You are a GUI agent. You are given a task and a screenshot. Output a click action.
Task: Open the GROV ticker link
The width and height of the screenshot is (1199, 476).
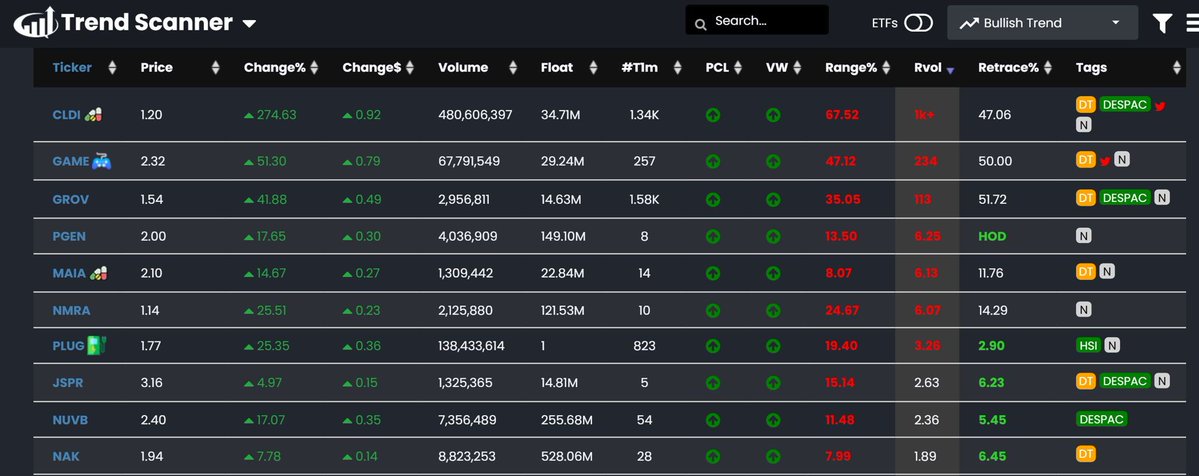point(70,199)
